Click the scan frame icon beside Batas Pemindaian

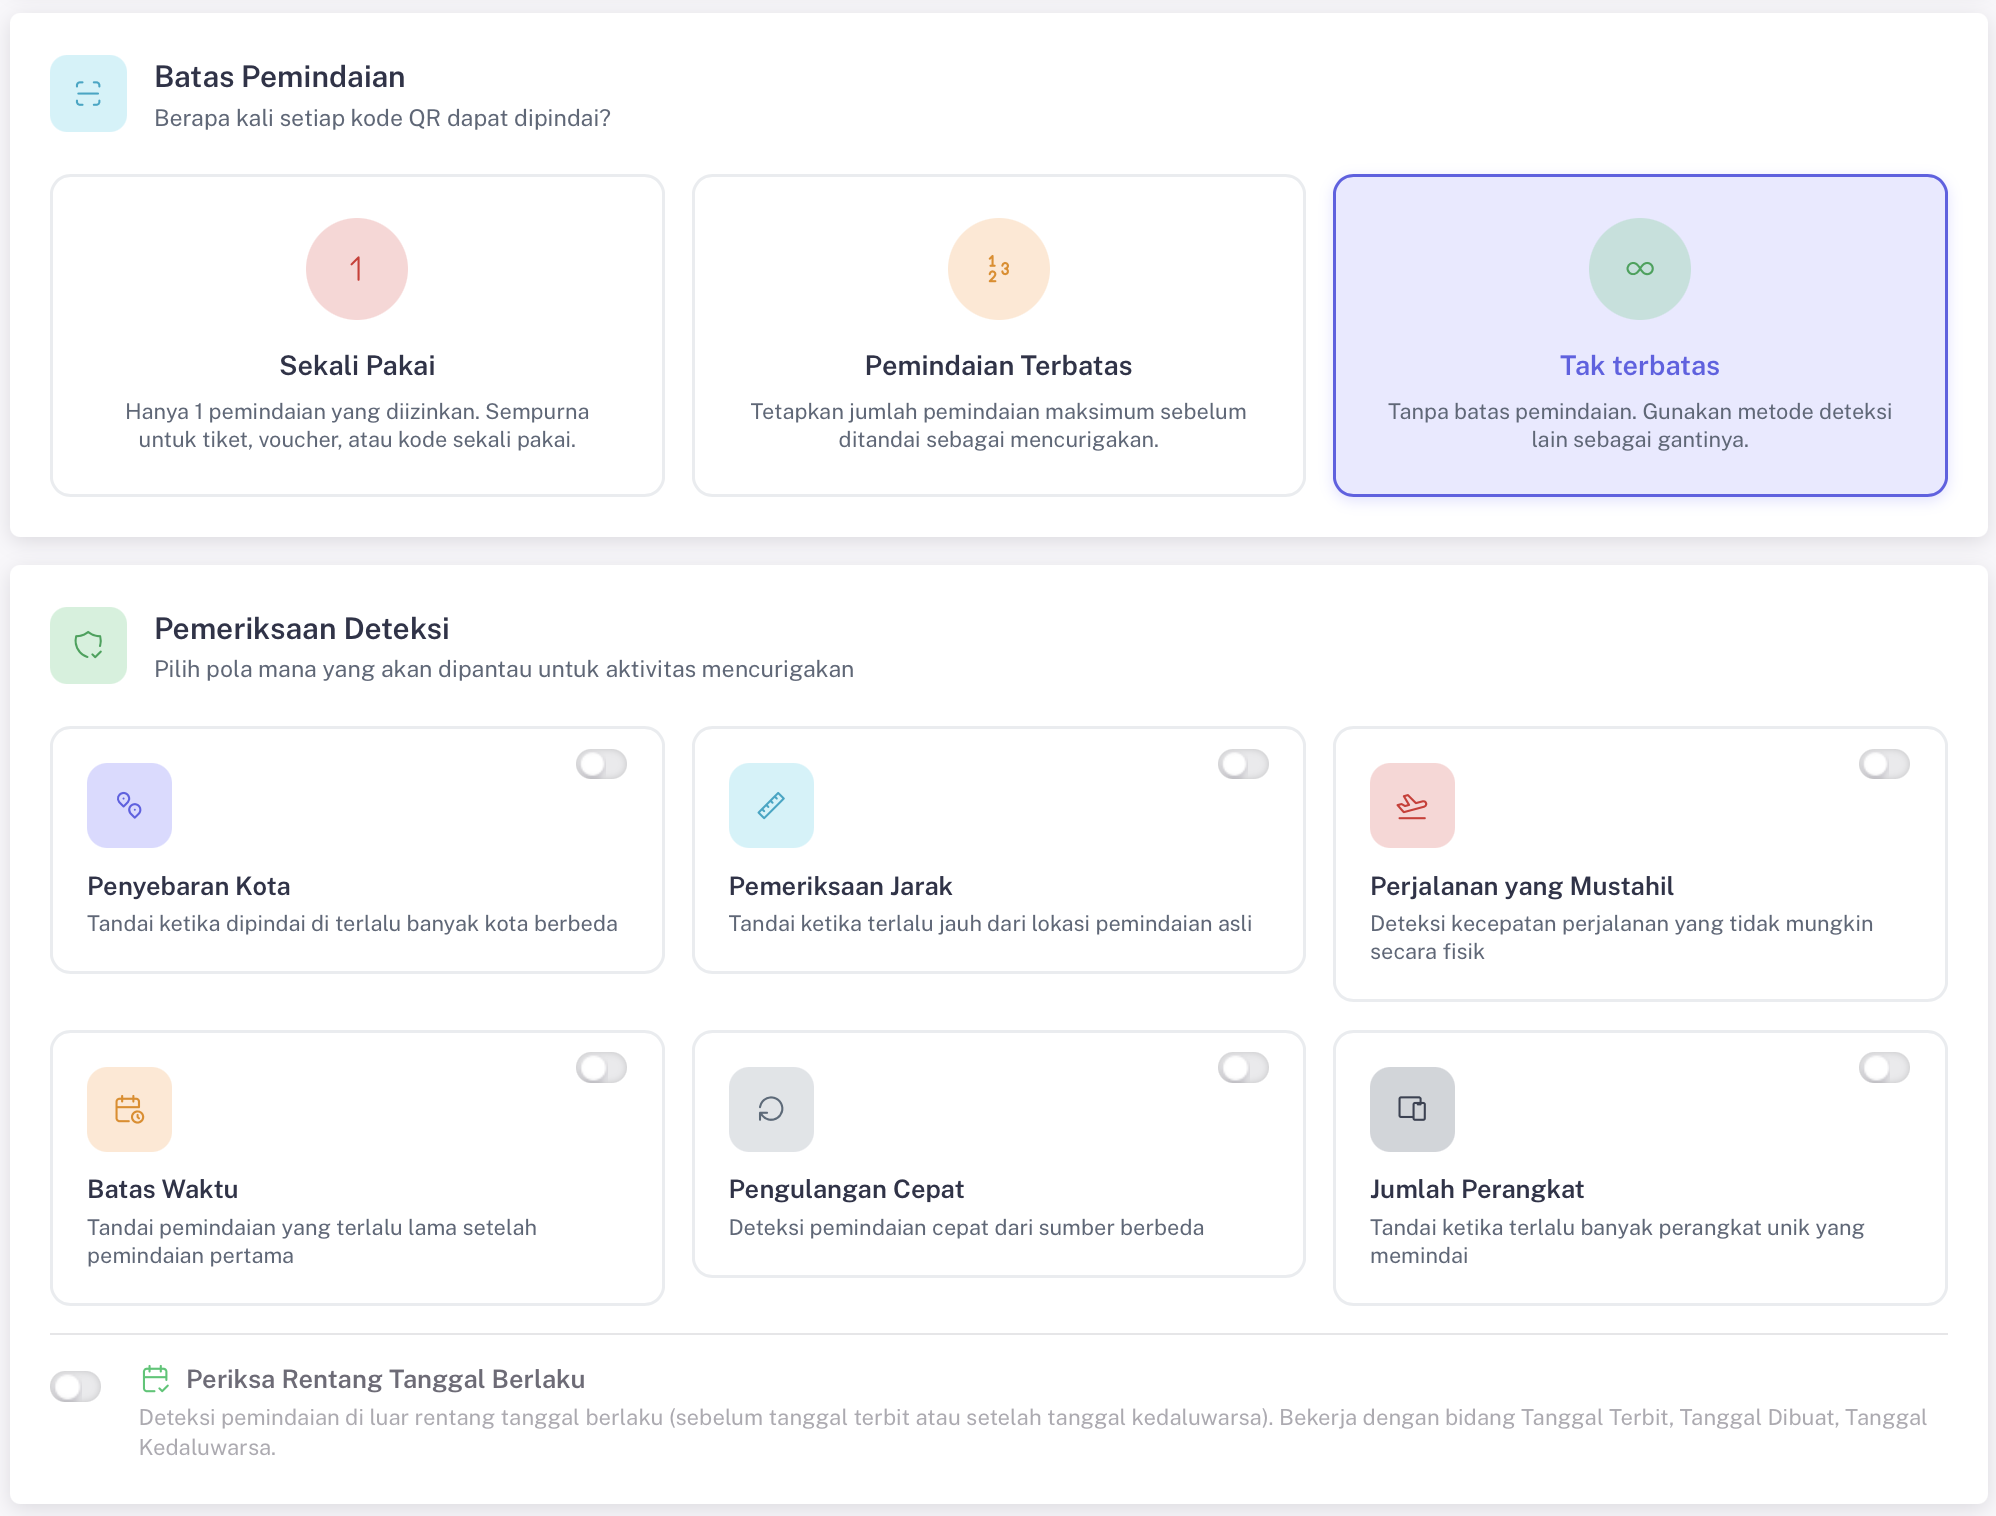[88, 93]
